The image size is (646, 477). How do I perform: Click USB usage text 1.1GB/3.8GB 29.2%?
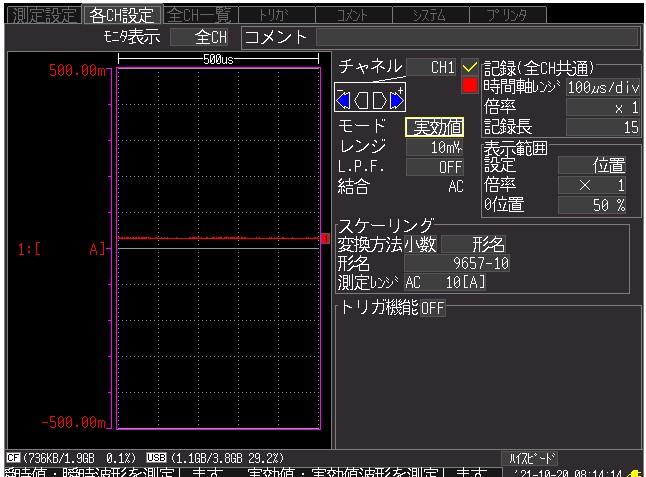coord(227,458)
